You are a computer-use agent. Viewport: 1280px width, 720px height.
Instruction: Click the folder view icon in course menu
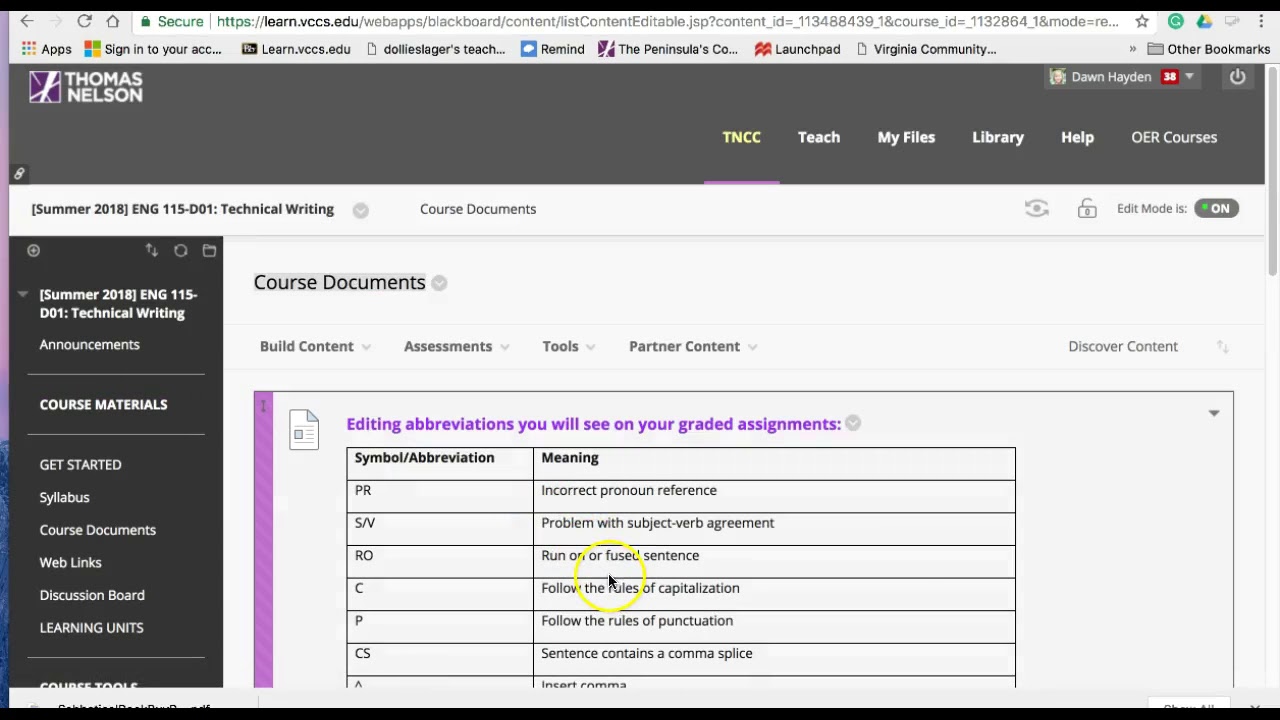(x=209, y=250)
